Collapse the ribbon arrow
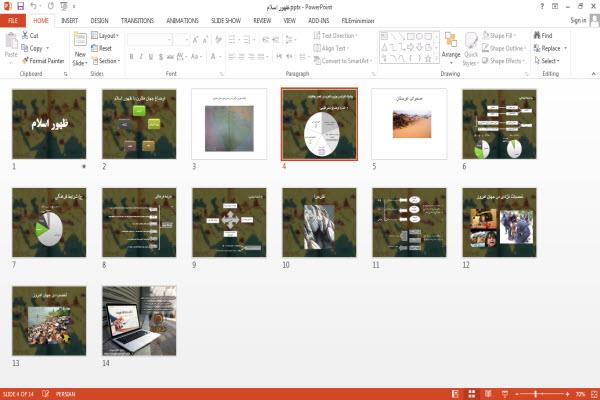The width and height of the screenshot is (600, 400). [593, 73]
